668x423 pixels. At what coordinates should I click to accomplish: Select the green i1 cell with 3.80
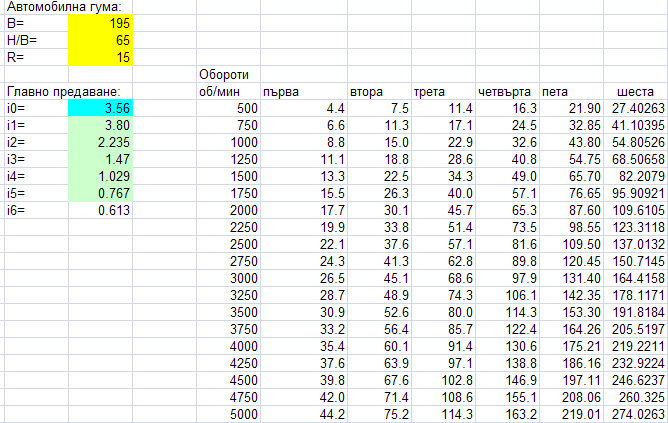coord(99,125)
